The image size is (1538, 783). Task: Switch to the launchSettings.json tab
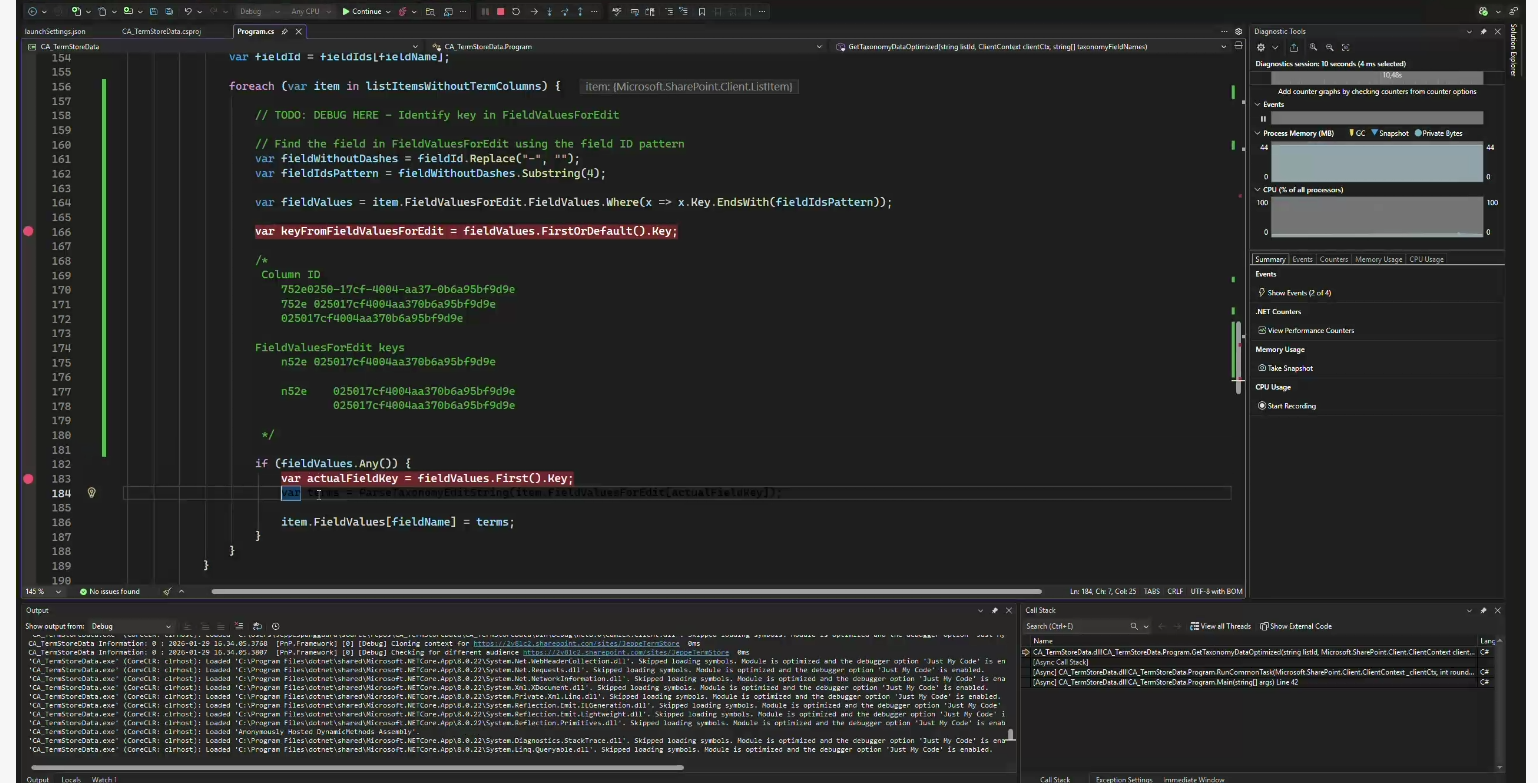point(55,31)
